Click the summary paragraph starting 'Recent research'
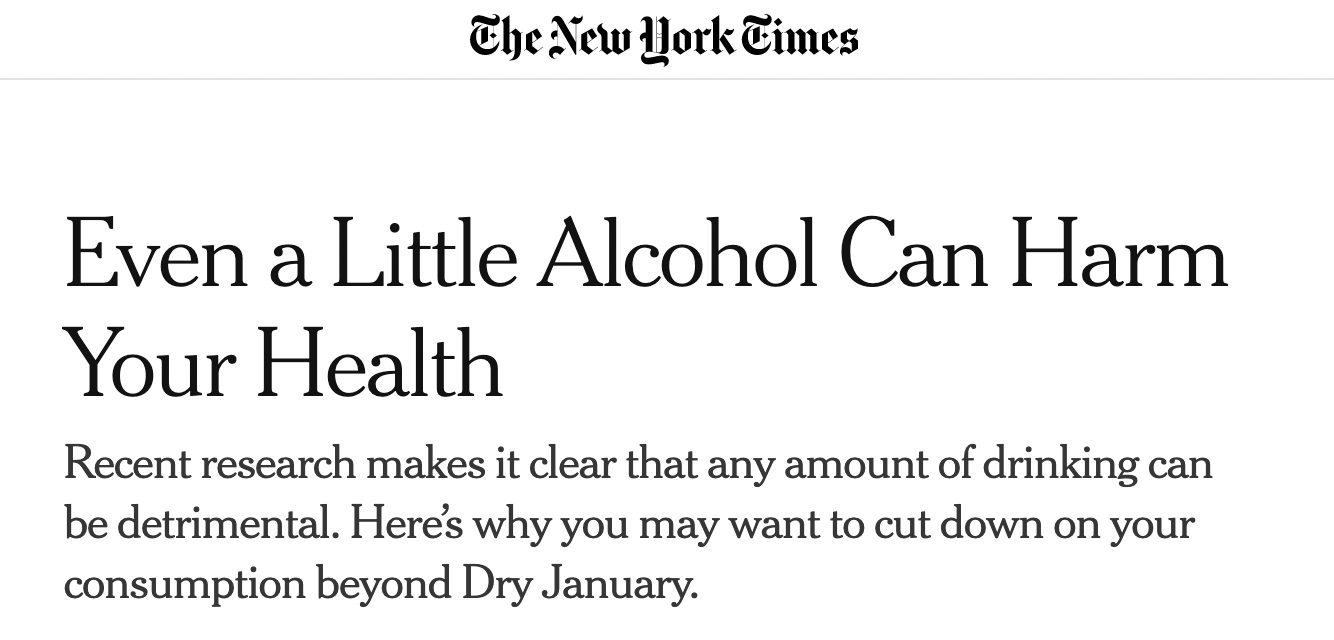This screenshot has width=1334, height=640. pyautogui.click(x=638, y=524)
